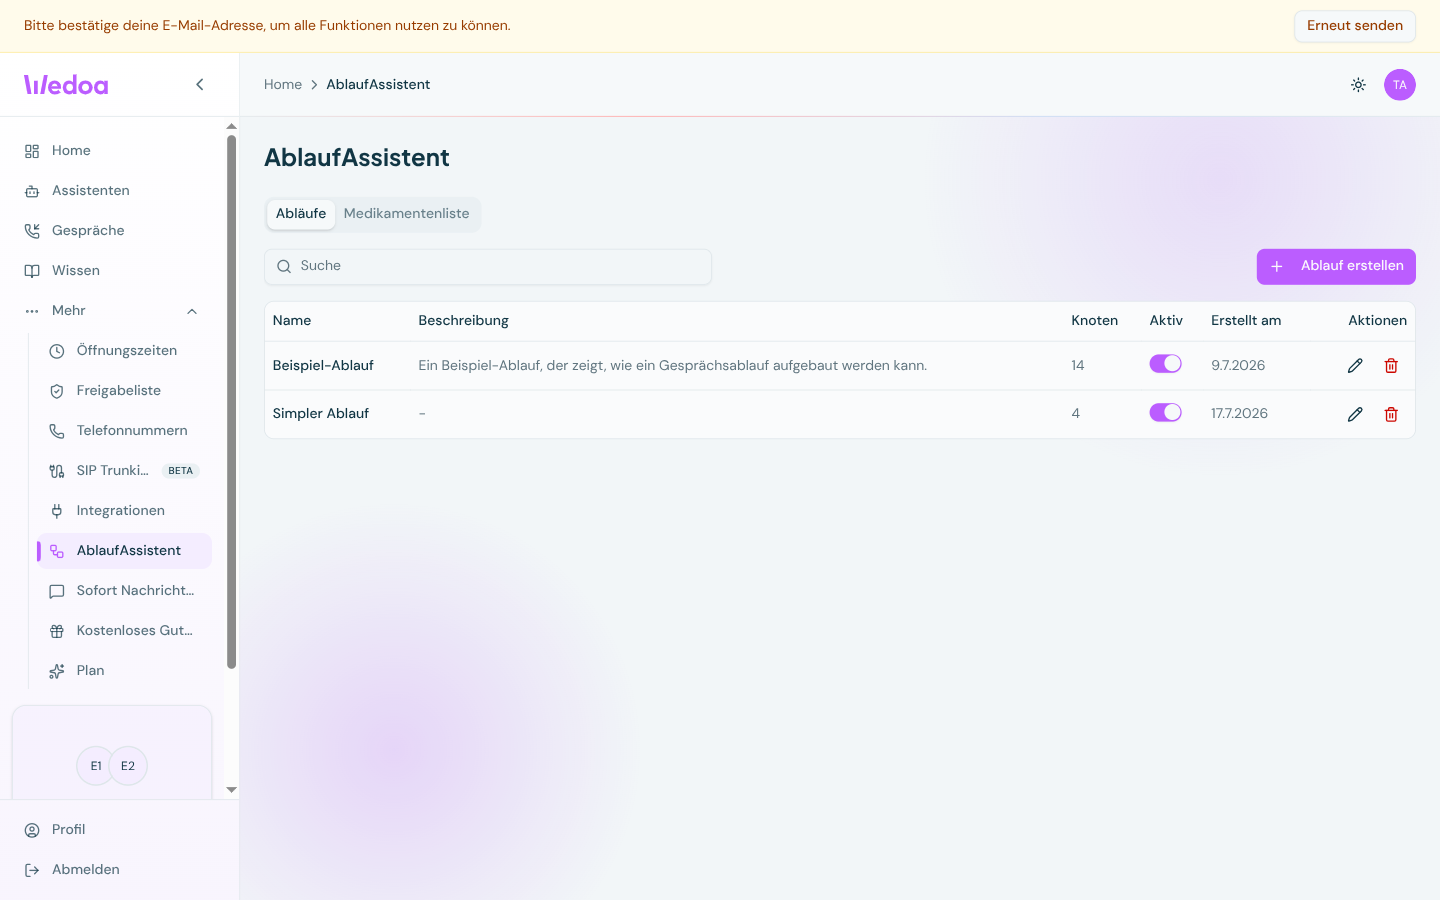This screenshot has width=1440, height=900.
Task: Click the Ablauf erstellen button
Action: coord(1336,266)
